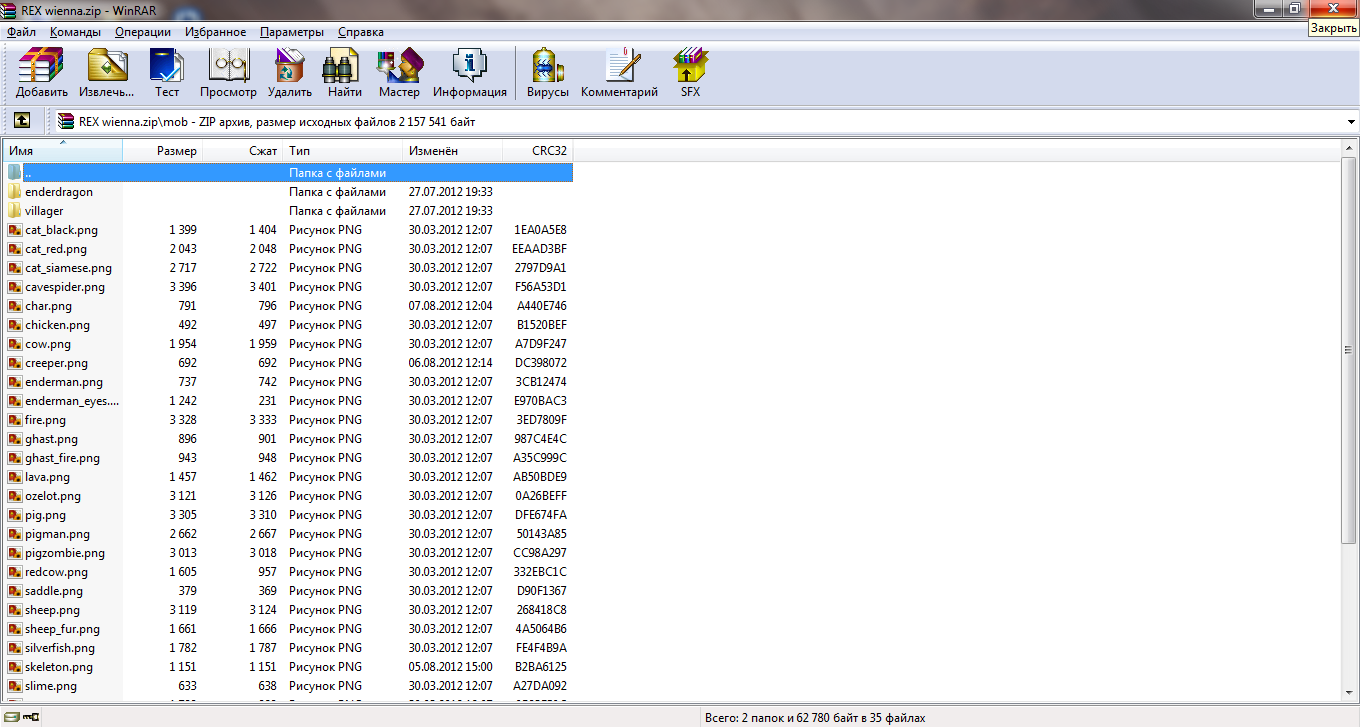This screenshot has height=728, width=1360.
Task: Select the redcow.png file name
Action: pos(57,572)
